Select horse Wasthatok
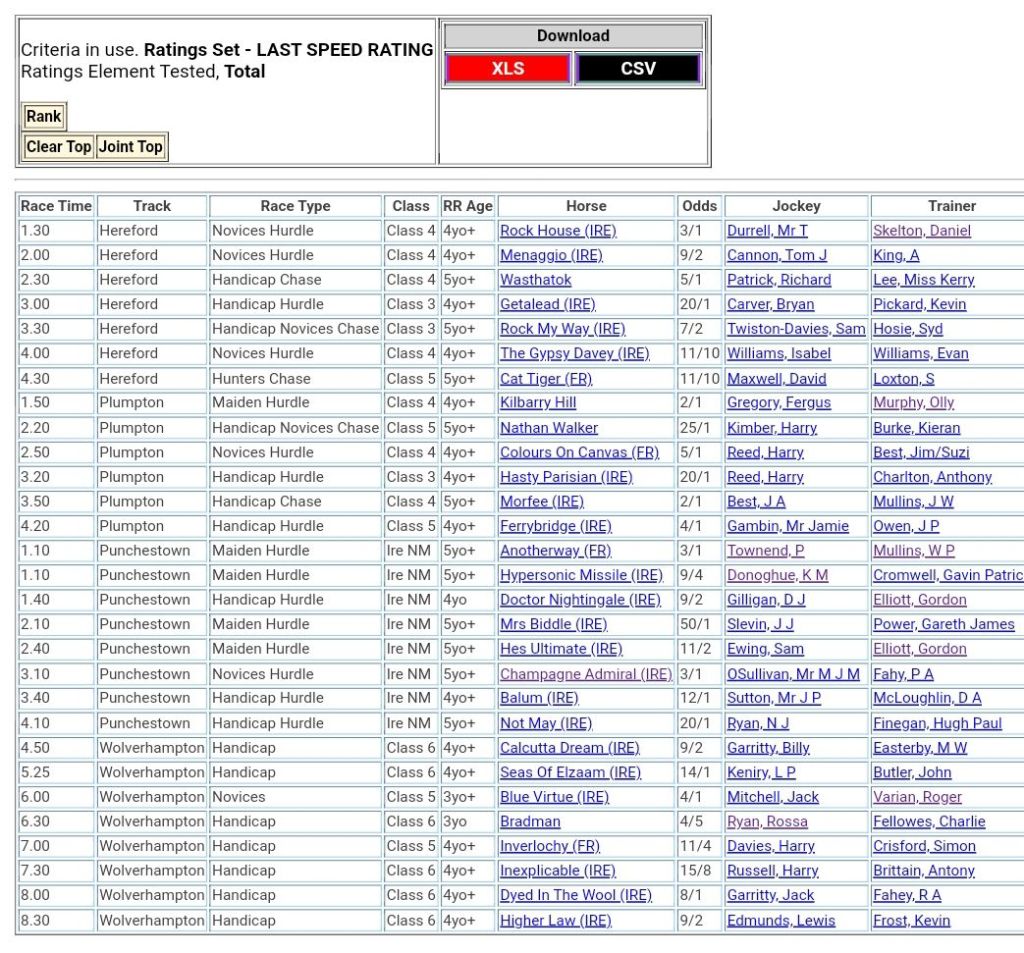The height and width of the screenshot is (953, 1024). point(536,280)
